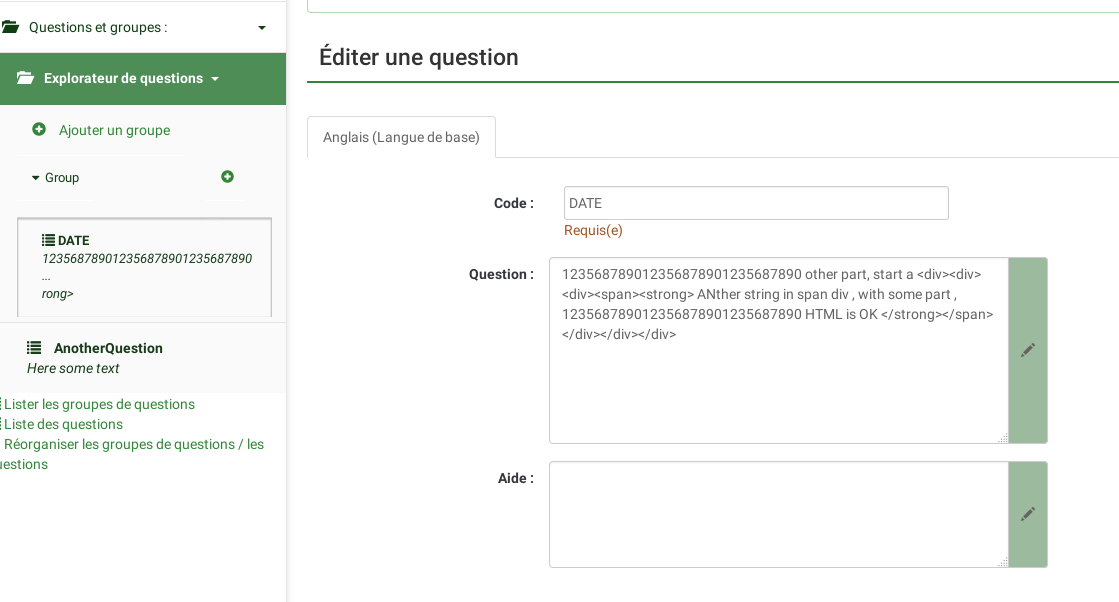
Task: Click the folder icon beside Questions et groupes
Action: 11,27
